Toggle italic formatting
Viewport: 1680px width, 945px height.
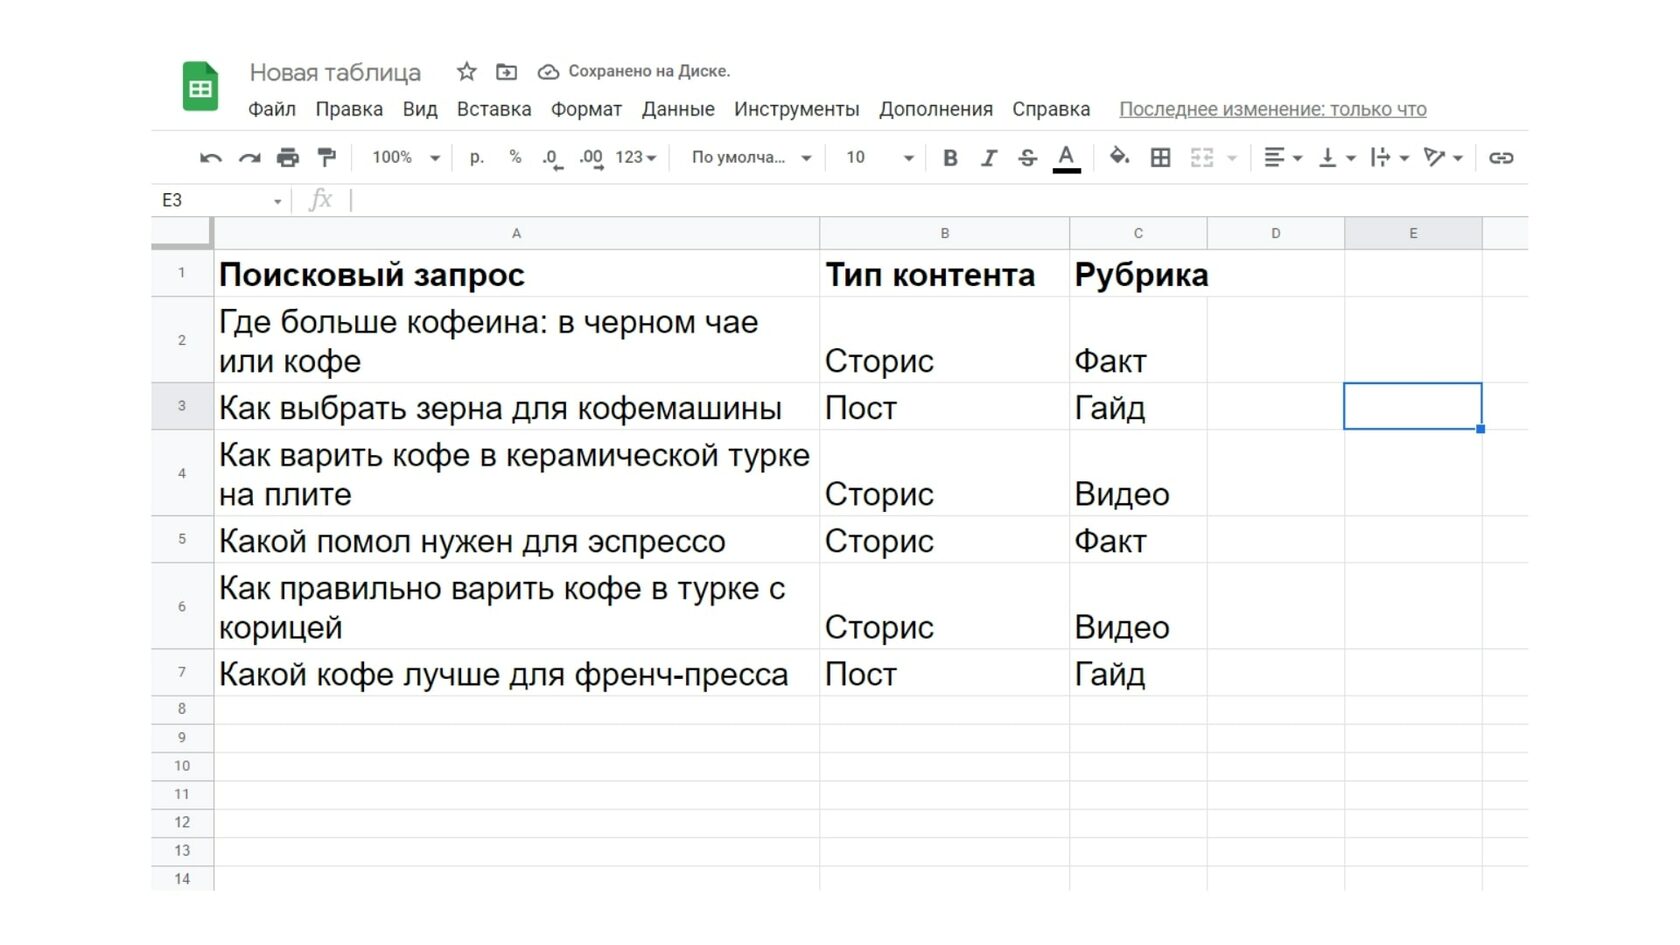(x=989, y=158)
